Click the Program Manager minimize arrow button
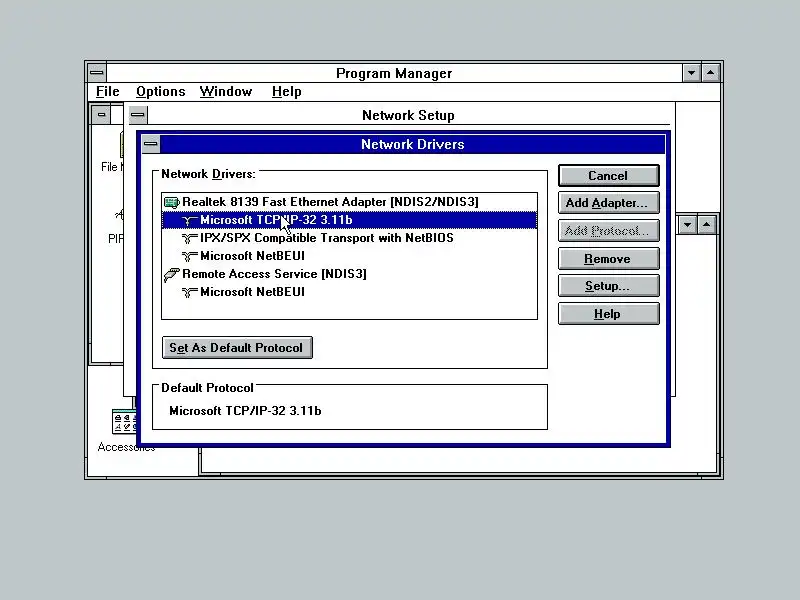 [x=691, y=73]
